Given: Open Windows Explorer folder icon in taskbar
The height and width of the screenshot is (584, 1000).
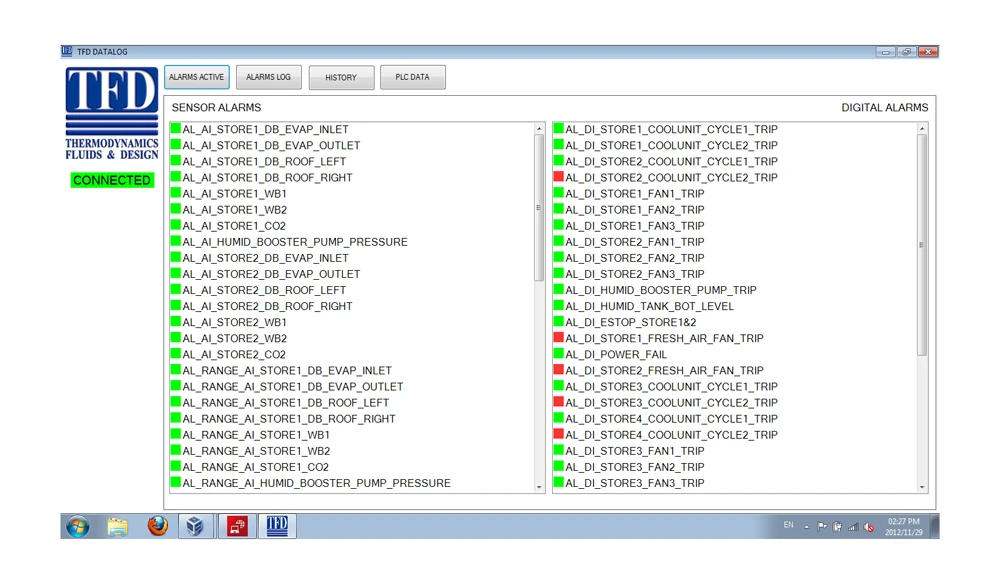Looking at the screenshot, I should pos(118,526).
